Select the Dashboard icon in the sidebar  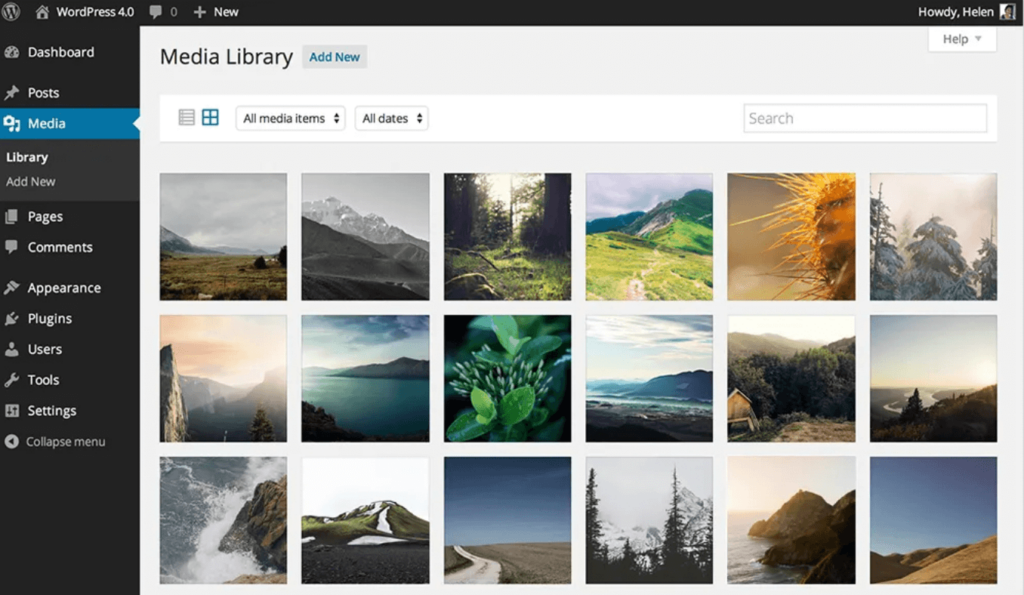11,52
